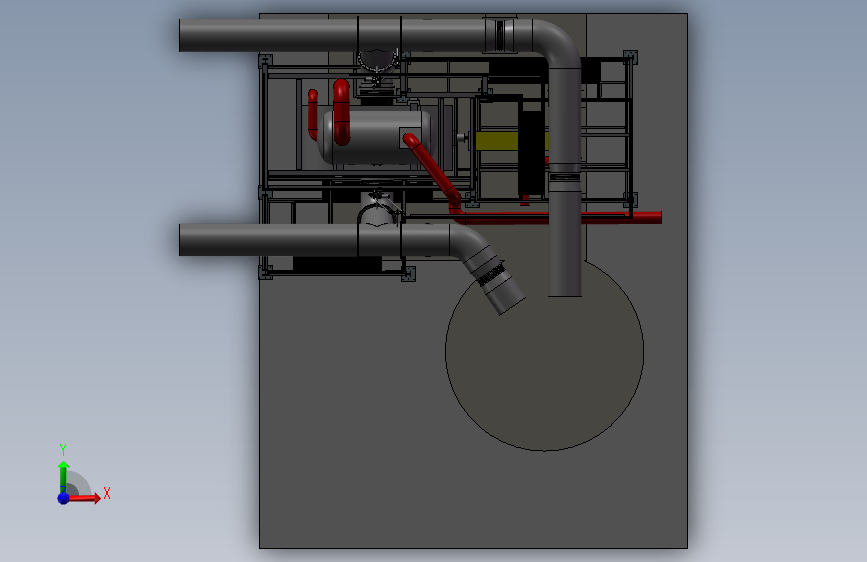Click the blue Z axis ball of the triad
The image size is (867, 562).
(63, 498)
